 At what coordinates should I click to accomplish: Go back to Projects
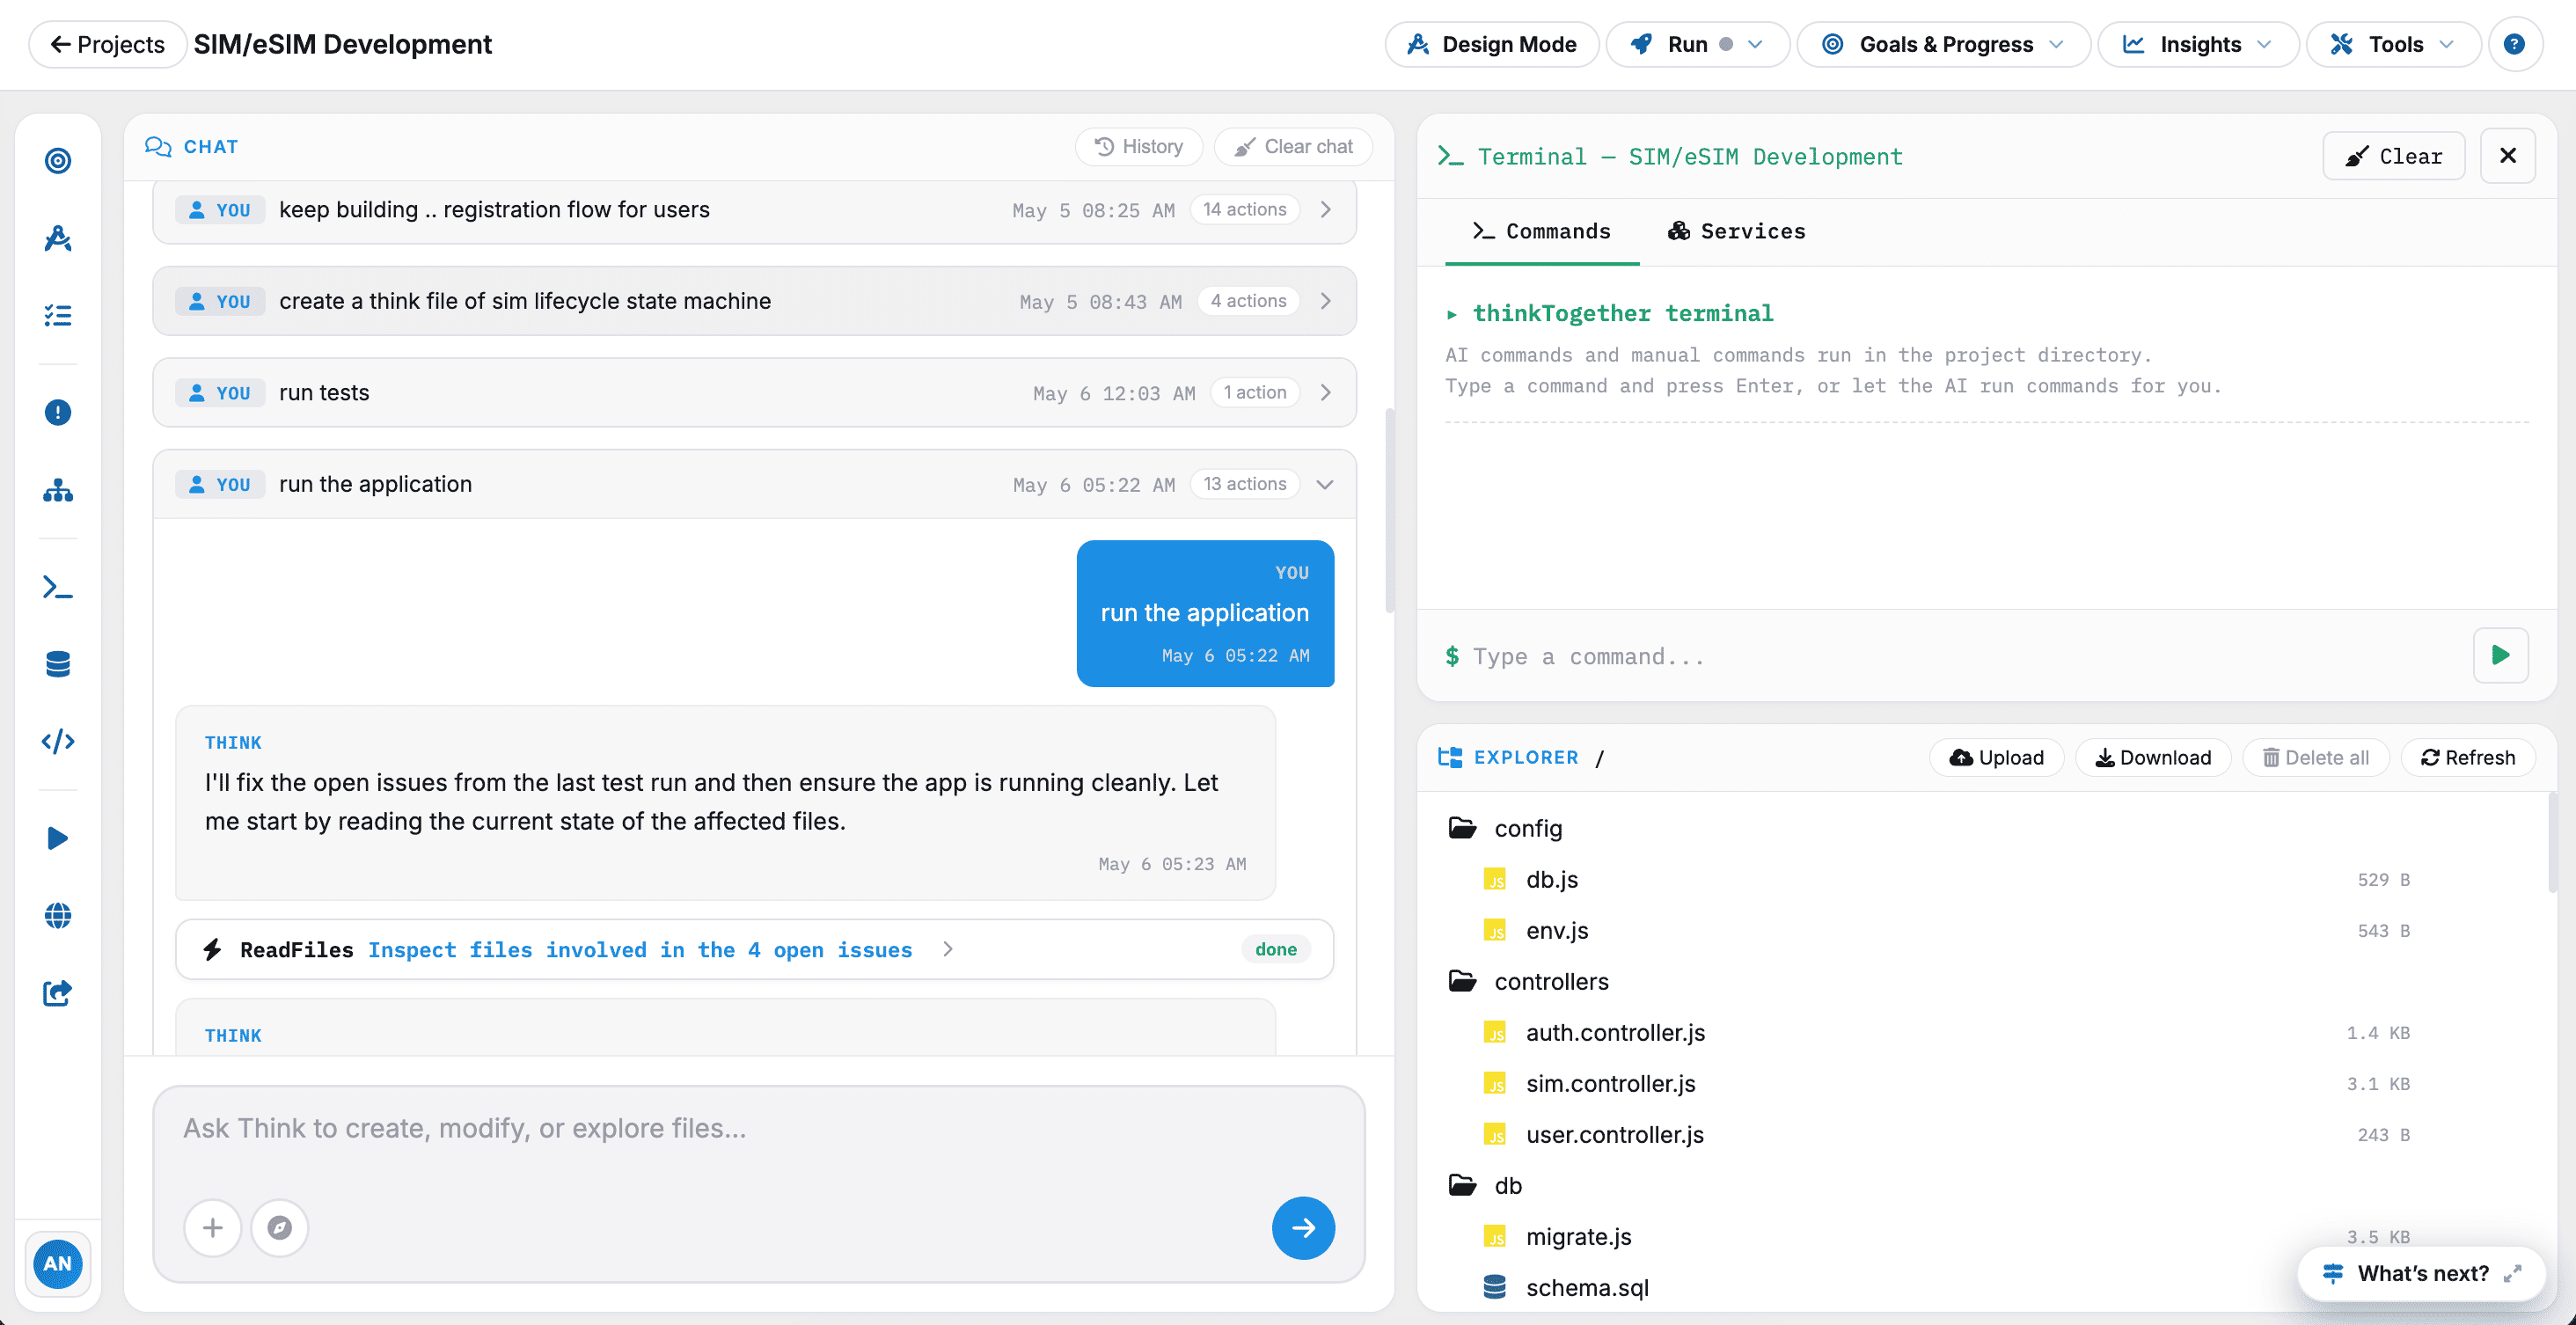107,44
